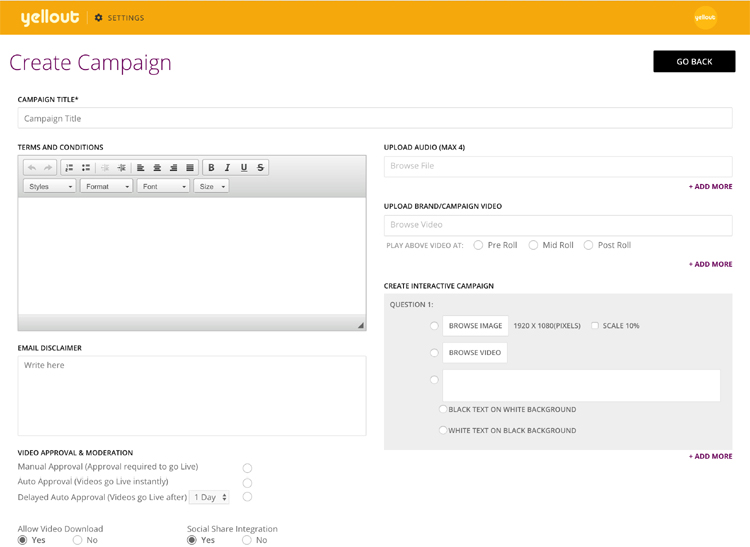Insert a bulleted list

[86, 168]
